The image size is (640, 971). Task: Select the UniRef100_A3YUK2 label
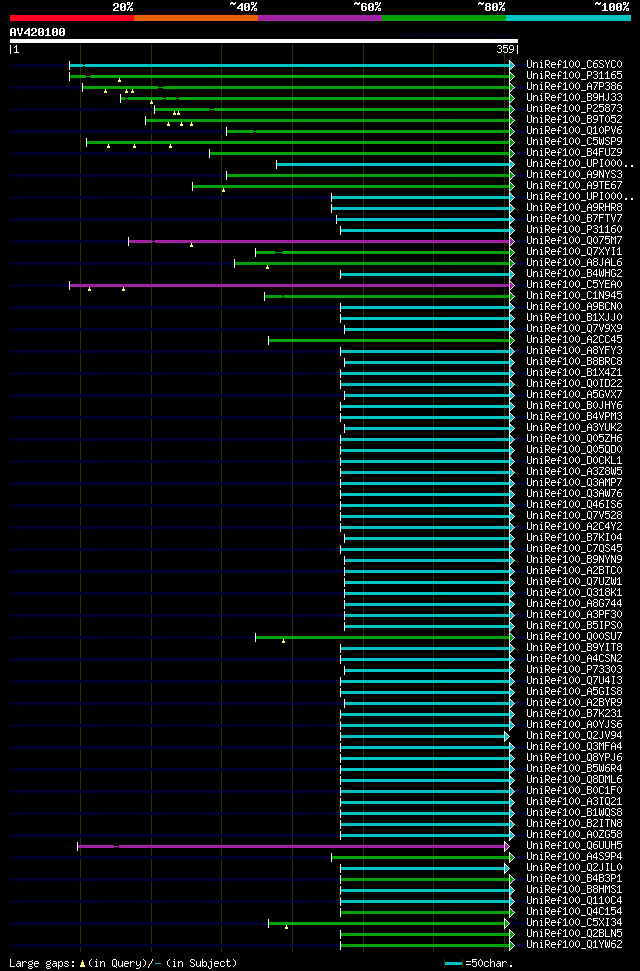tap(574, 428)
